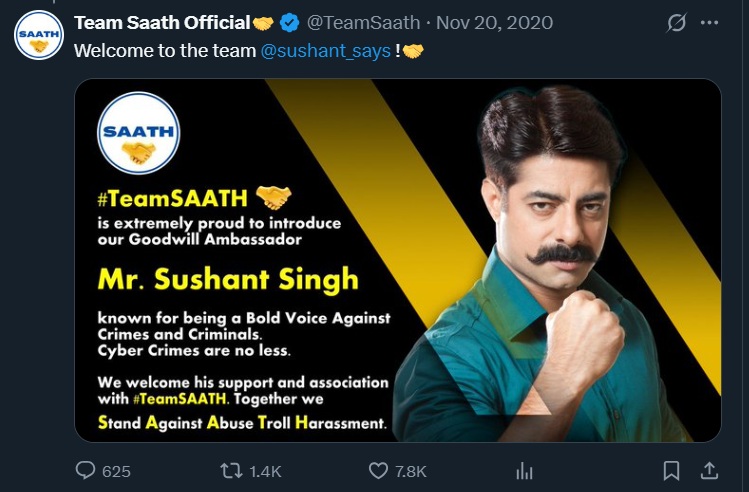
Task: Click the 7.8K likes count
Action: tap(411, 471)
